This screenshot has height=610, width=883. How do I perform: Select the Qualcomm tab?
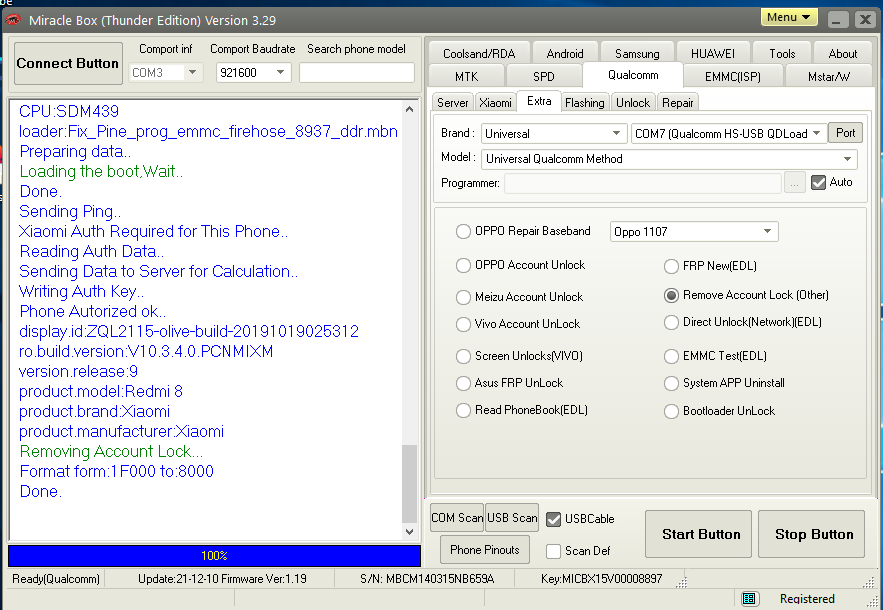click(x=633, y=75)
